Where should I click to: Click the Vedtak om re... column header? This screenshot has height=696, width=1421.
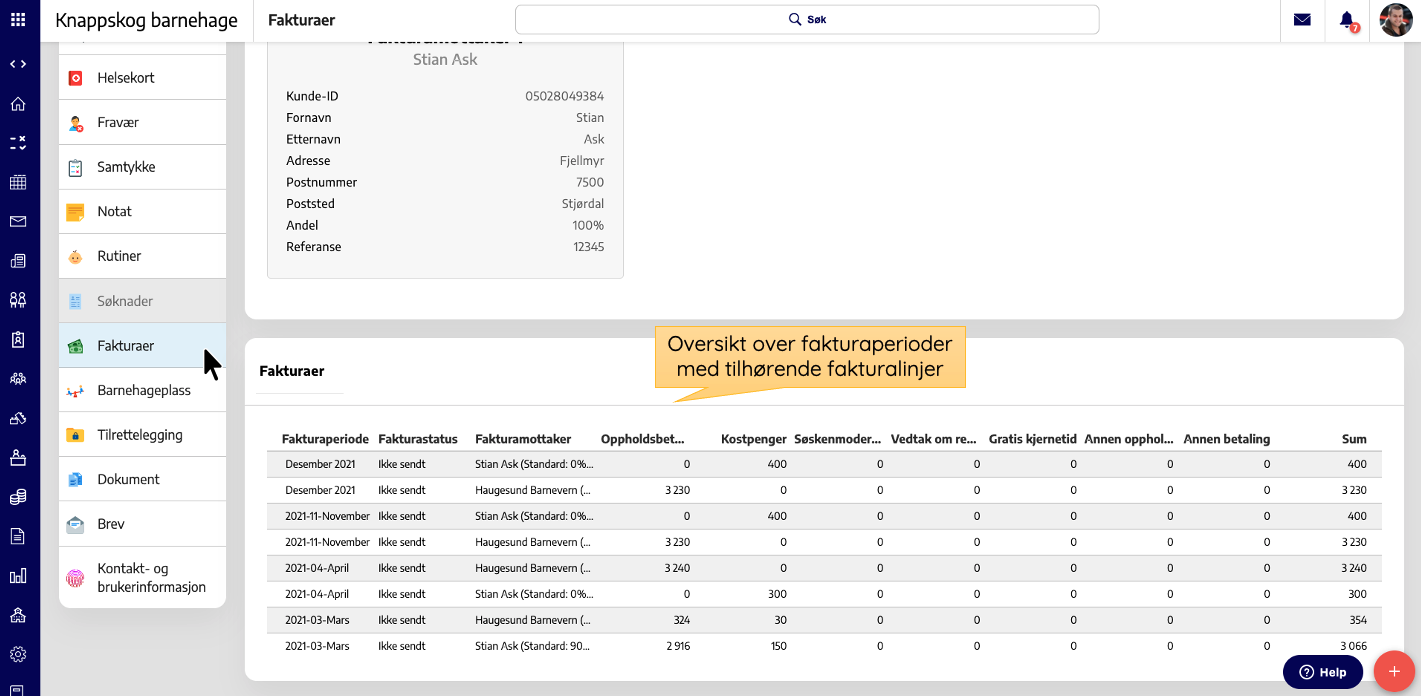(934, 439)
